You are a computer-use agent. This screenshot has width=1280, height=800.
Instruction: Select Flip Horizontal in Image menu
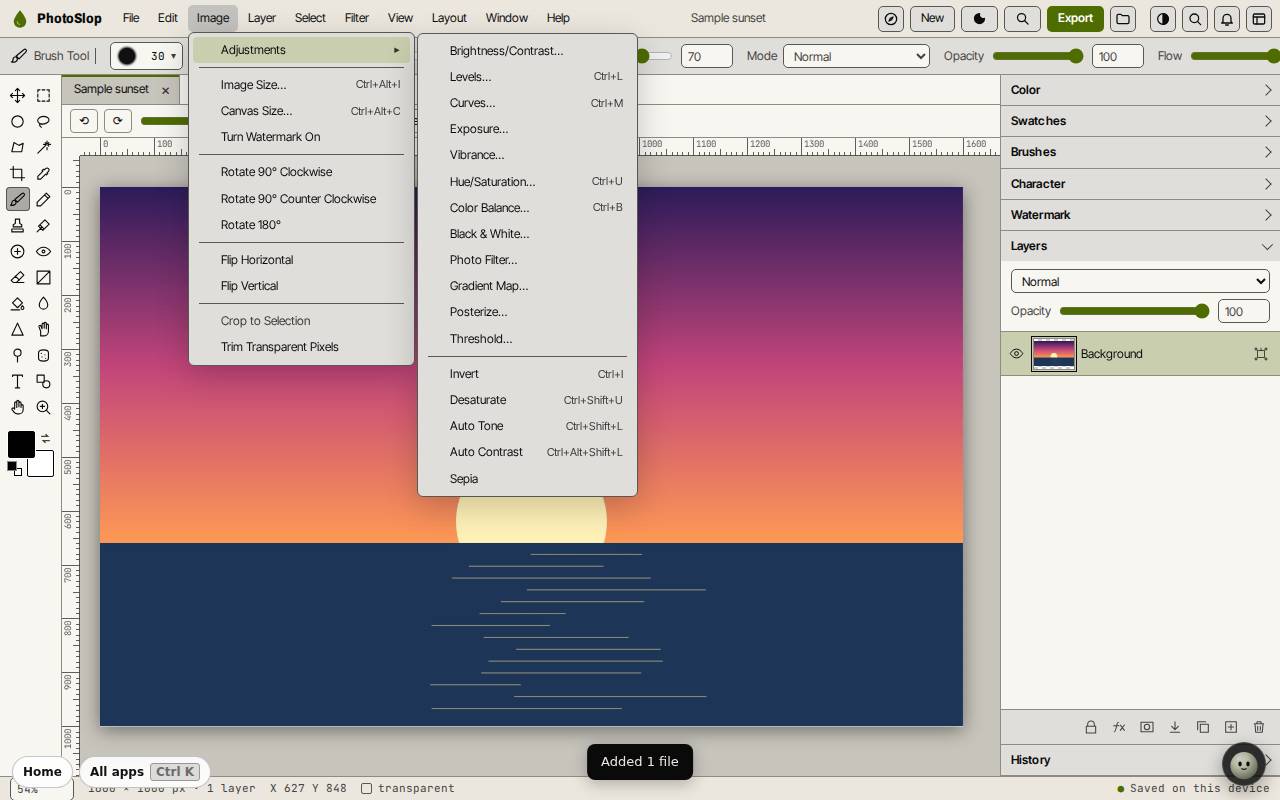point(301,260)
